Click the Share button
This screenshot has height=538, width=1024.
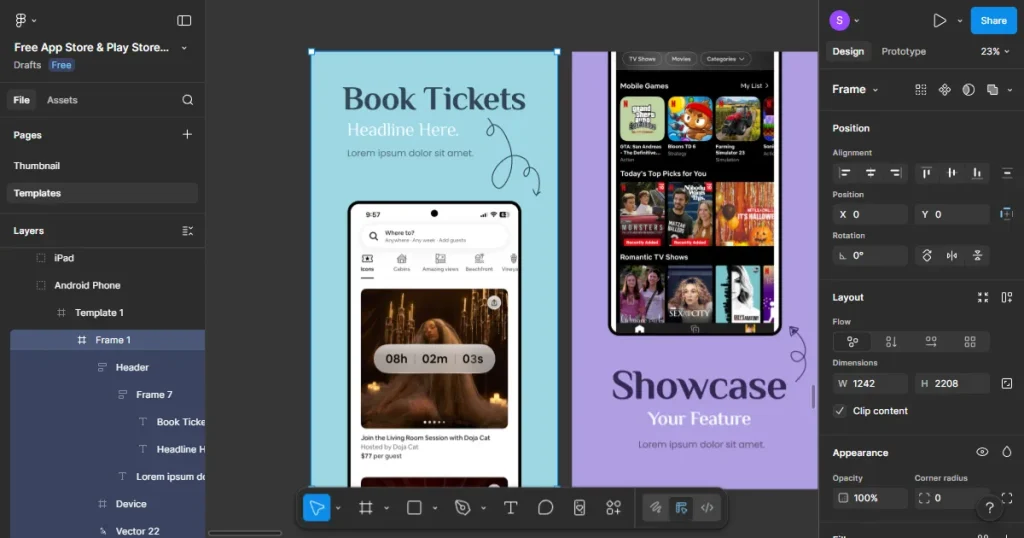[x=993, y=21]
